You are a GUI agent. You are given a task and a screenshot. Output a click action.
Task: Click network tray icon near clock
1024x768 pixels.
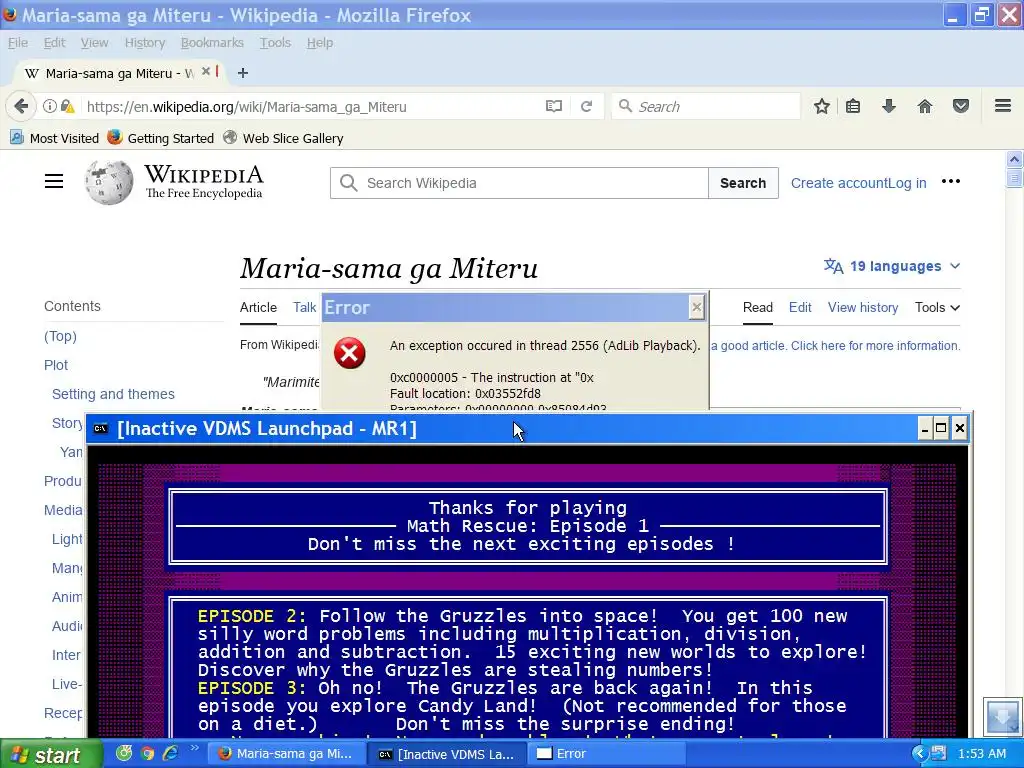[939, 754]
